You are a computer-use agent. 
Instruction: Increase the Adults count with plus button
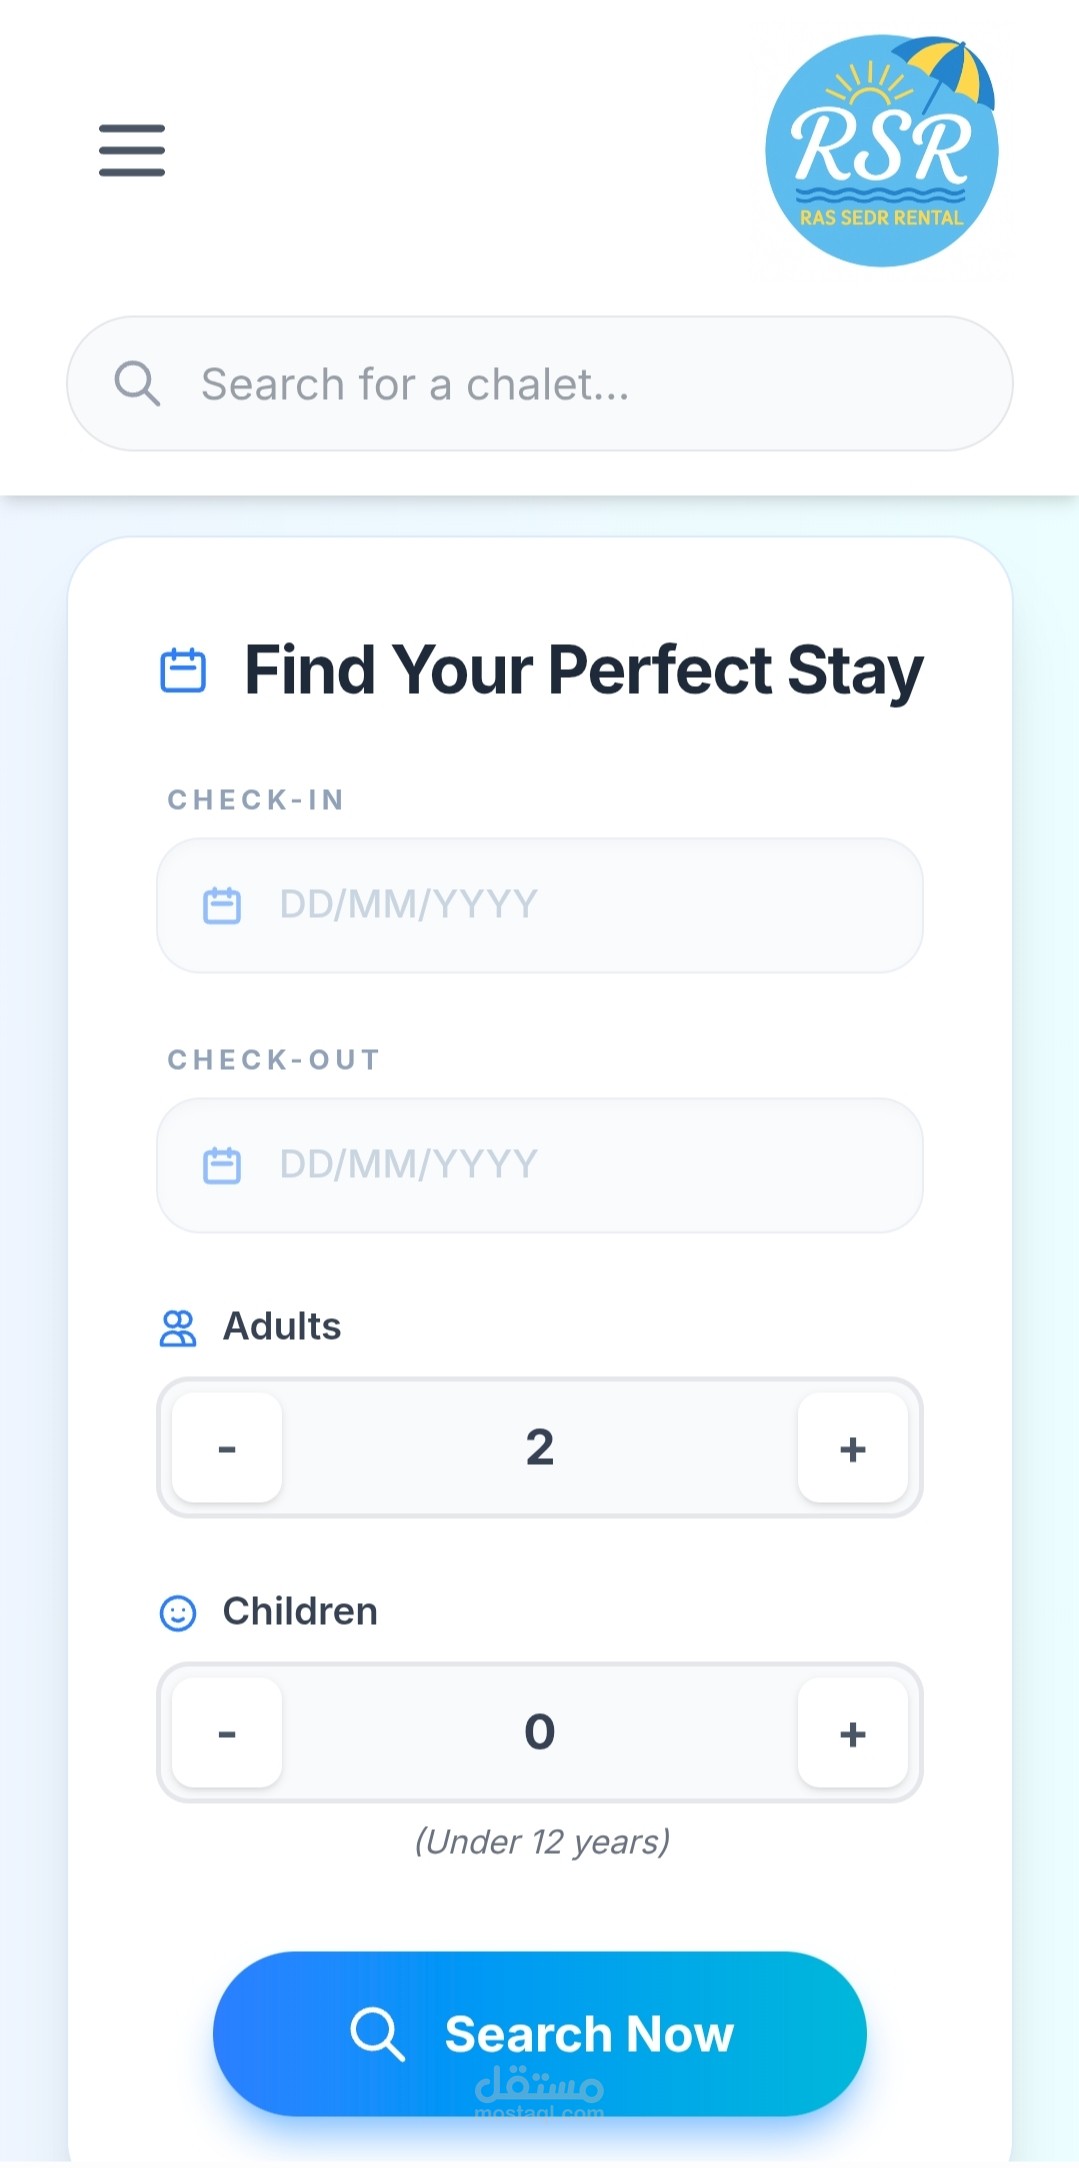[x=852, y=1448]
